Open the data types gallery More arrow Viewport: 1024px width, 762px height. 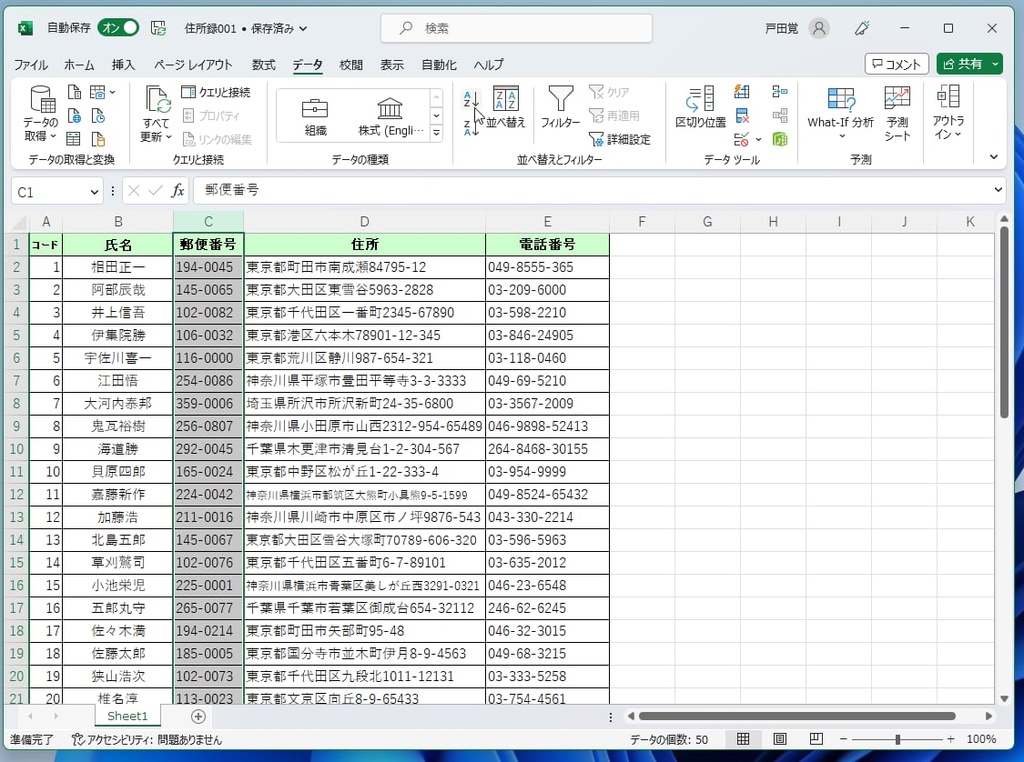point(436,133)
